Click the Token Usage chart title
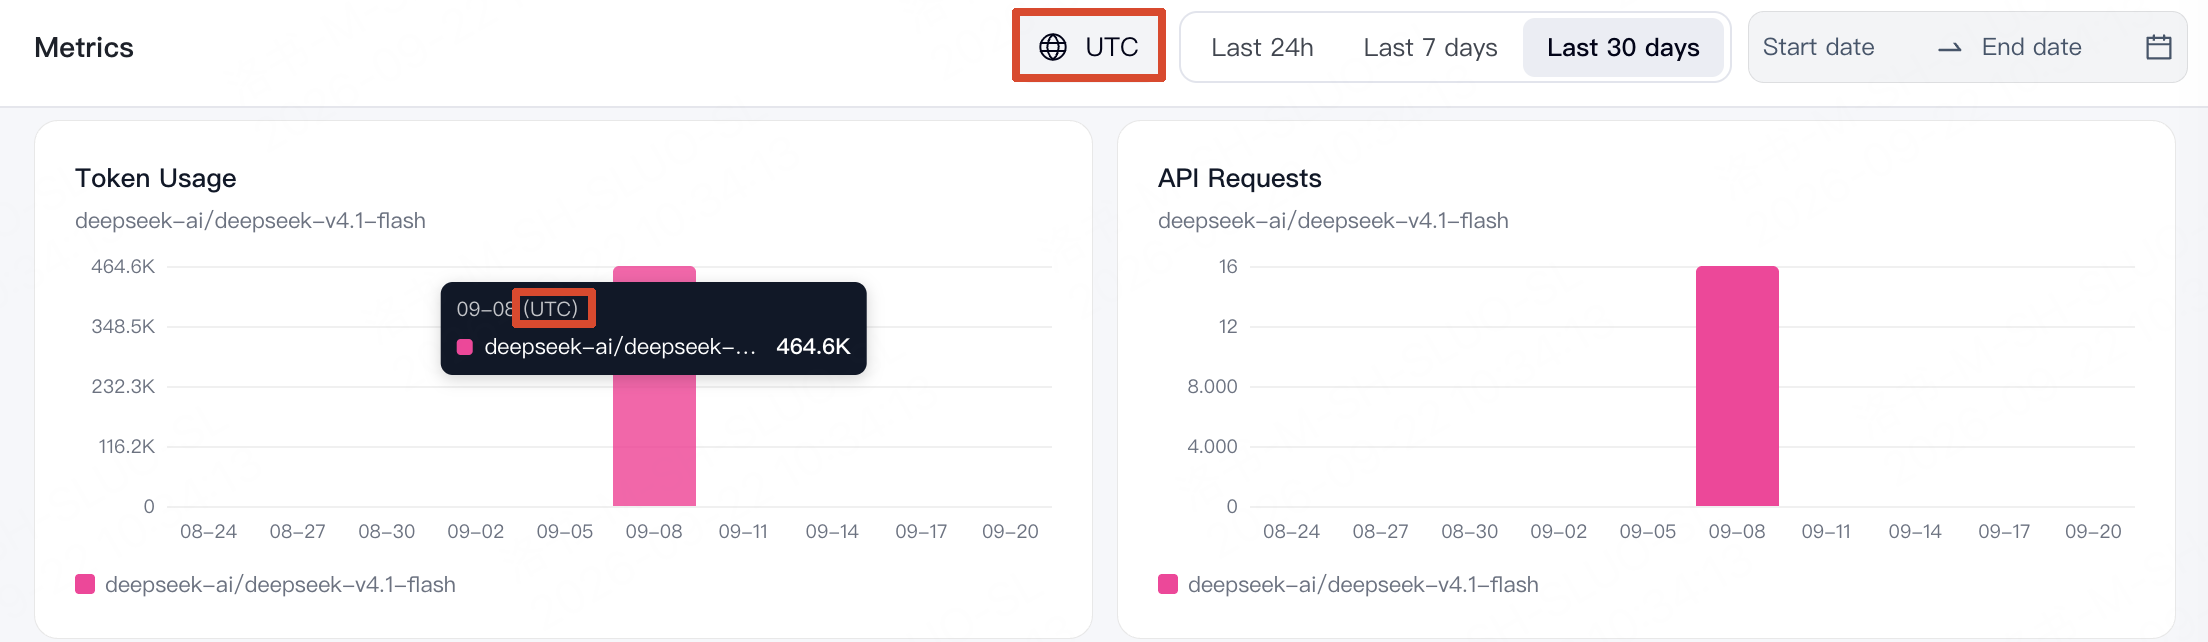The height and width of the screenshot is (642, 2208). 155,178
